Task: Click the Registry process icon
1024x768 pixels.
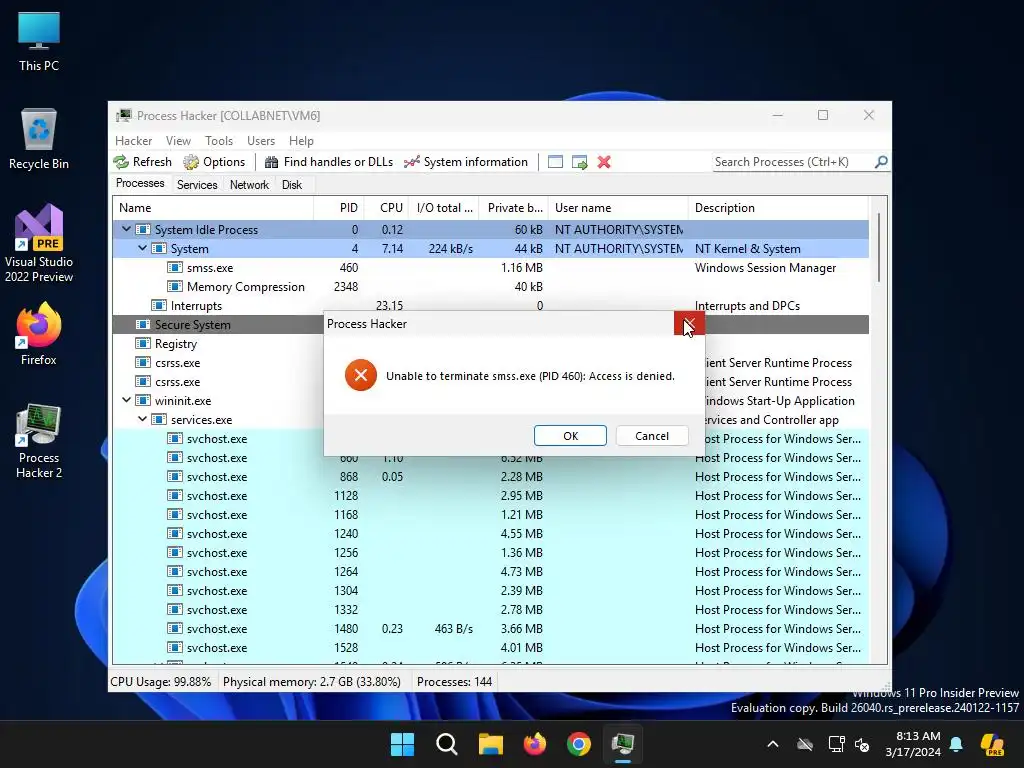Action: click(142, 344)
